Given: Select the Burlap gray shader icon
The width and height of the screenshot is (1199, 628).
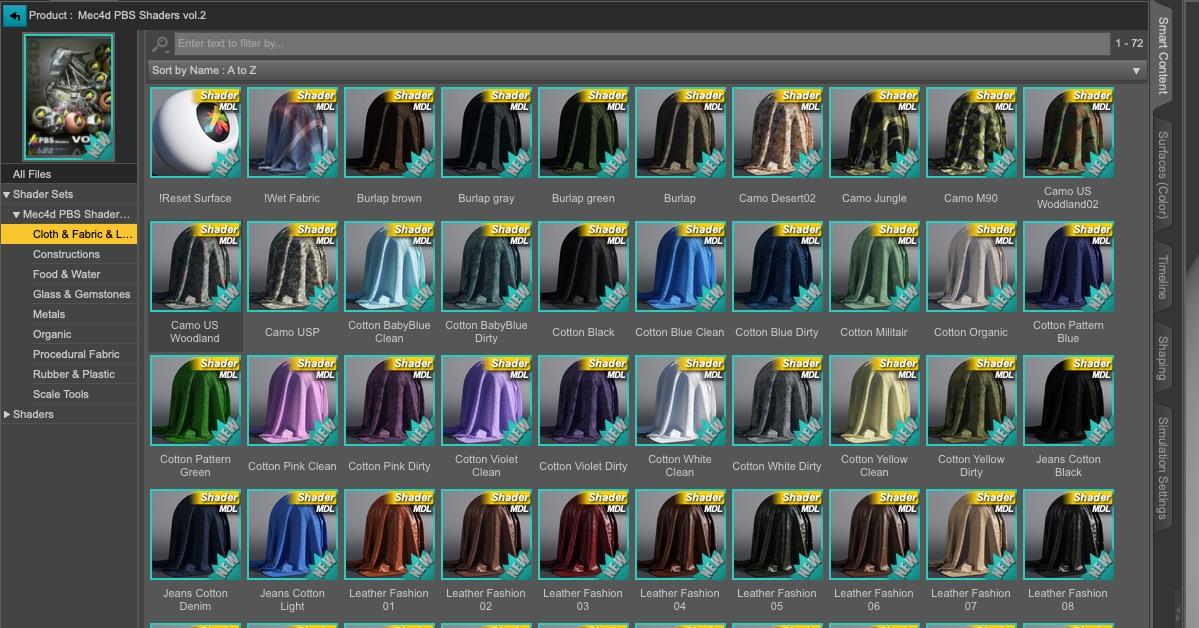Looking at the screenshot, I should 486,132.
